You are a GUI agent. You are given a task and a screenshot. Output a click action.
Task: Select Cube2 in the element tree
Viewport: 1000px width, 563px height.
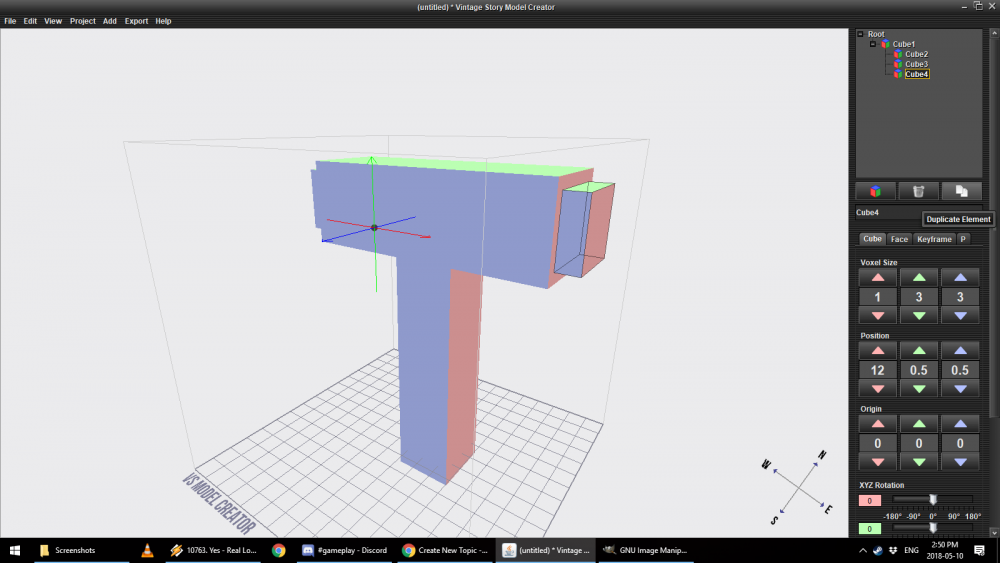(x=916, y=54)
